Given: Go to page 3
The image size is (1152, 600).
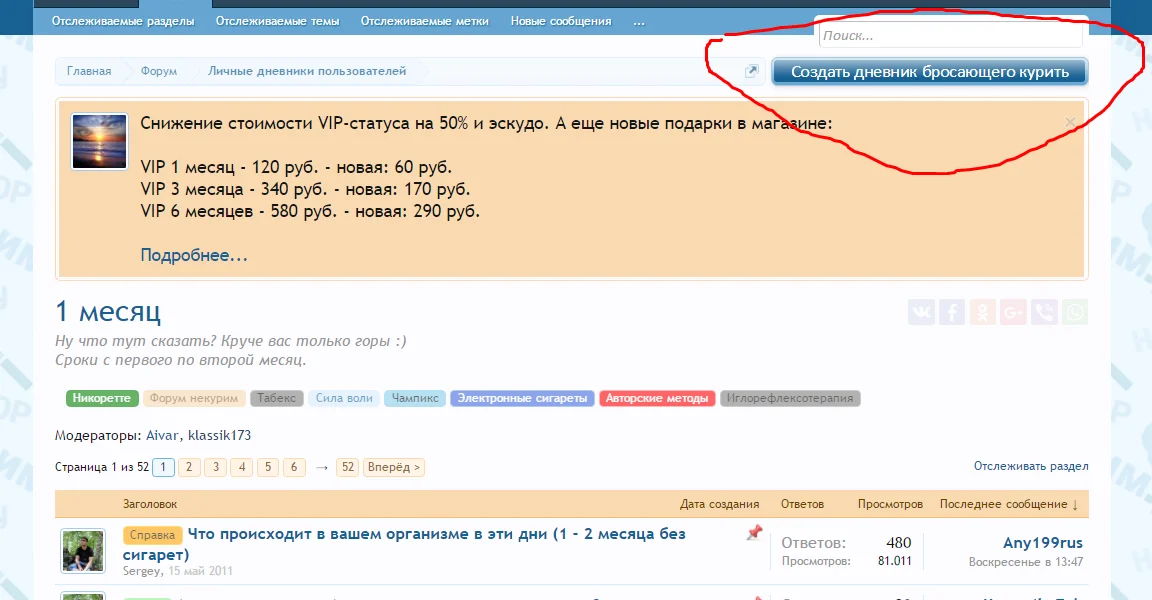Looking at the screenshot, I should 215,467.
